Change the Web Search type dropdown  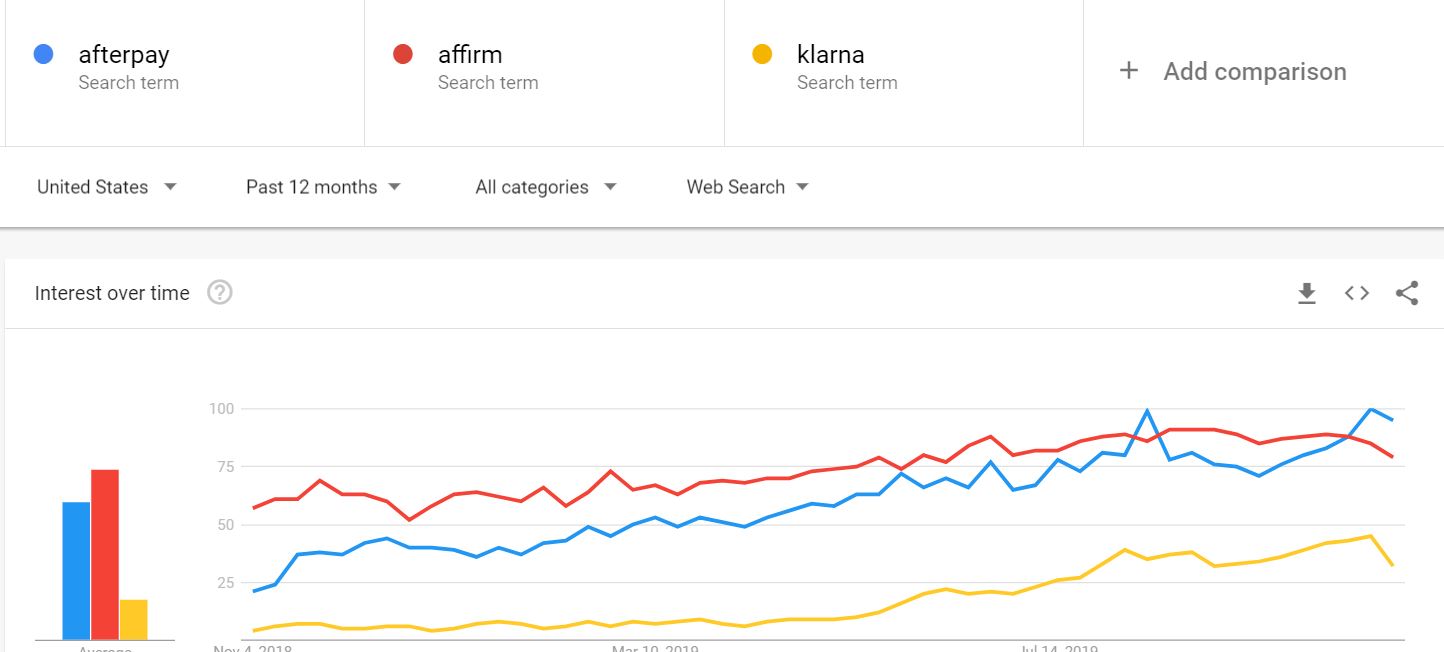[x=747, y=187]
